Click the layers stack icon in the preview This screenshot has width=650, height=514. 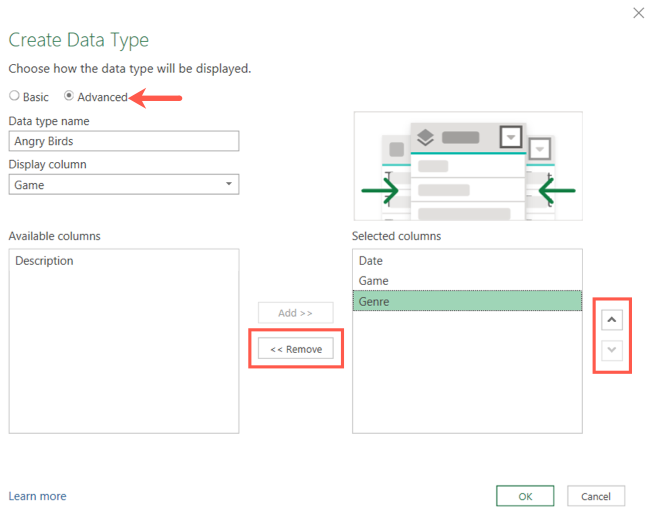tap(424, 137)
